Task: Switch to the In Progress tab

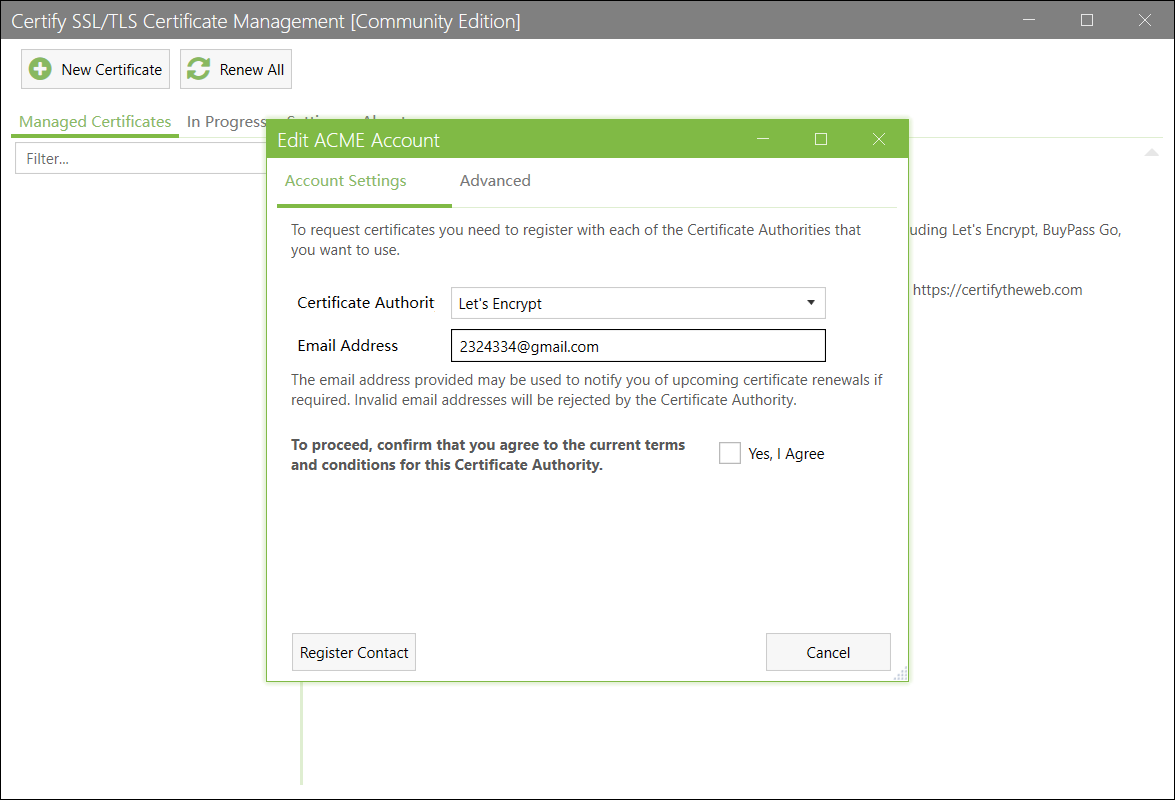Action: pos(226,121)
